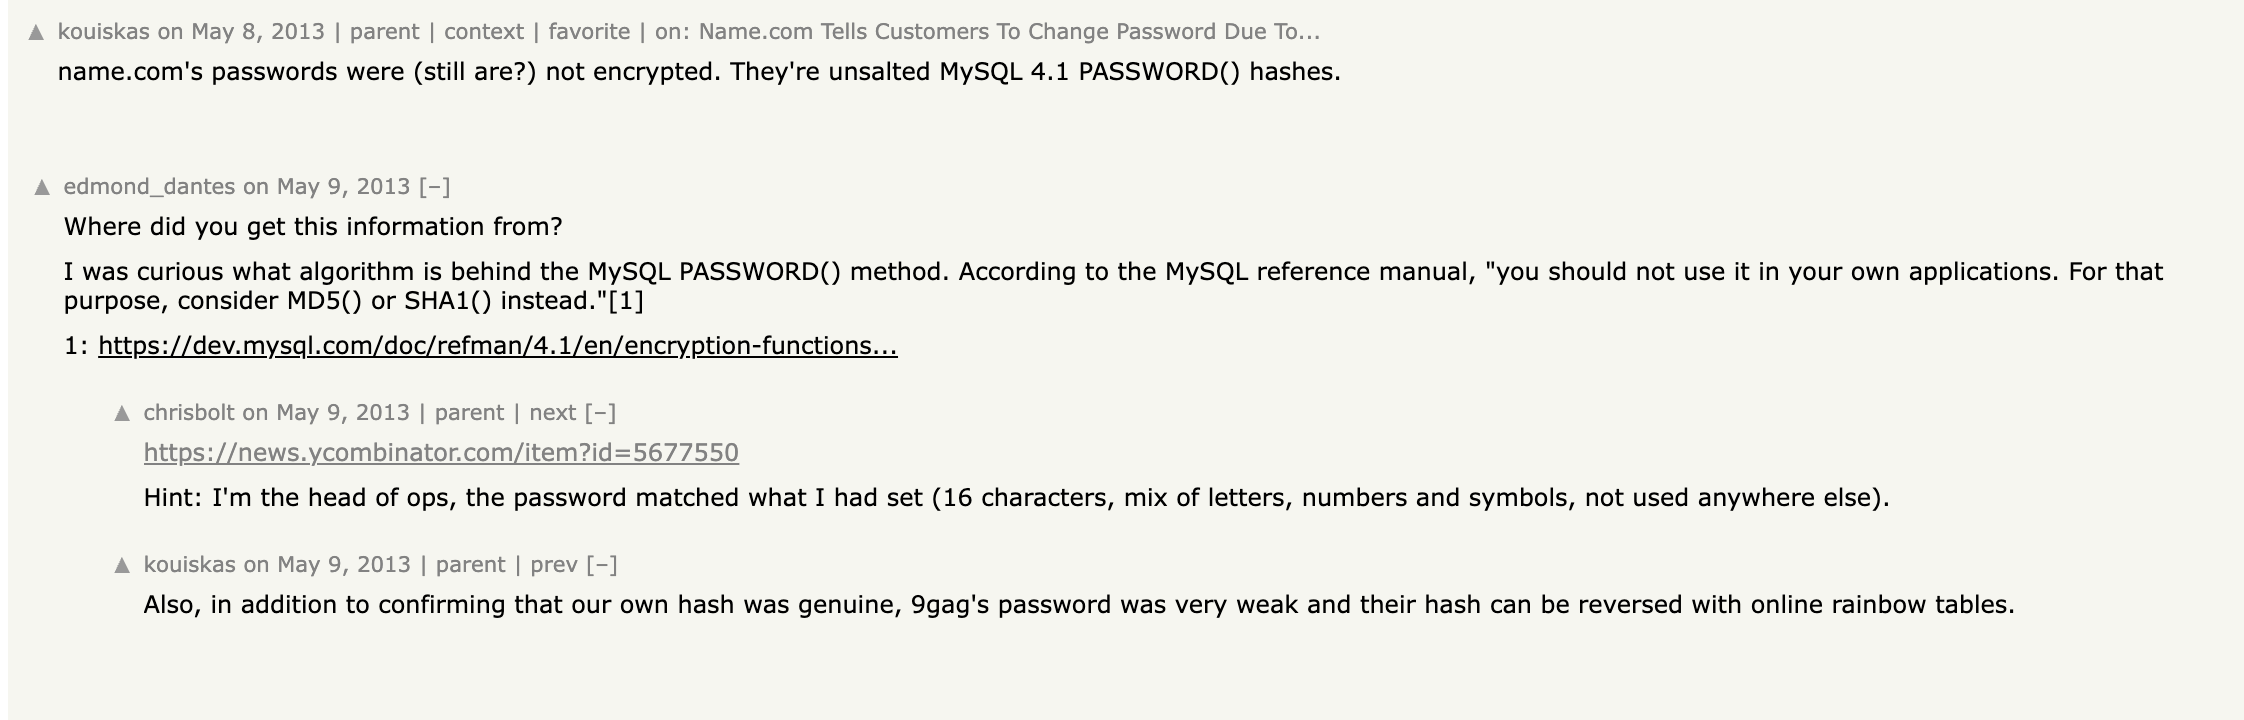This screenshot has width=2244, height=720.
Task: View chrisbolt user profile
Action: coord(189,413)
